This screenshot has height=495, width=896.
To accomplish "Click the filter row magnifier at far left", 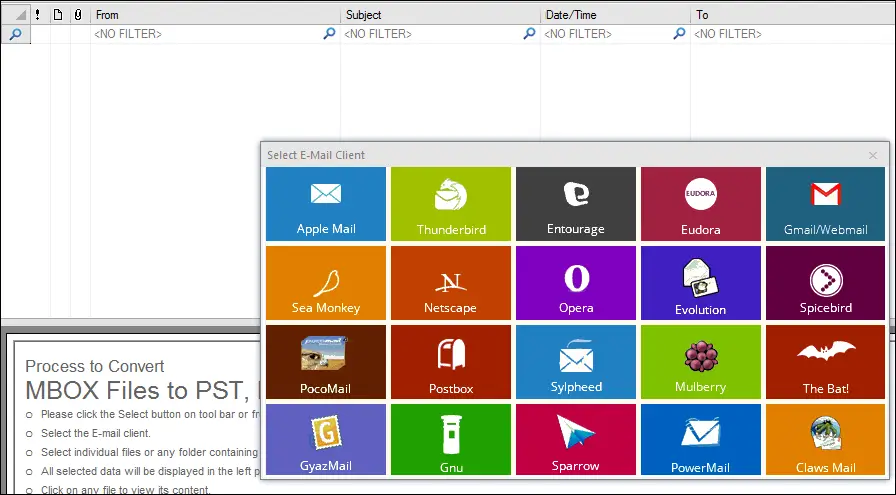I will 15,34.
